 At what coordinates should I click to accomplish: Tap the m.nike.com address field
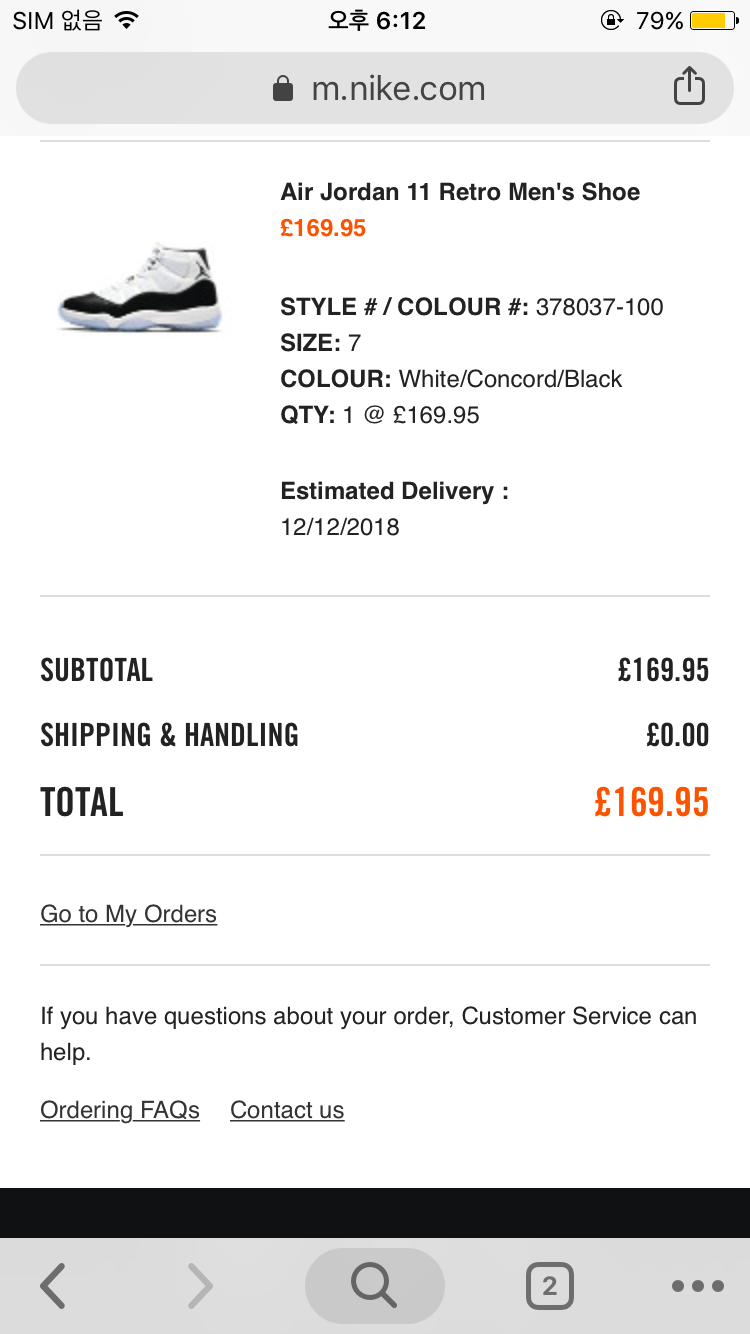pyautogui.click(x=398, y=89)
